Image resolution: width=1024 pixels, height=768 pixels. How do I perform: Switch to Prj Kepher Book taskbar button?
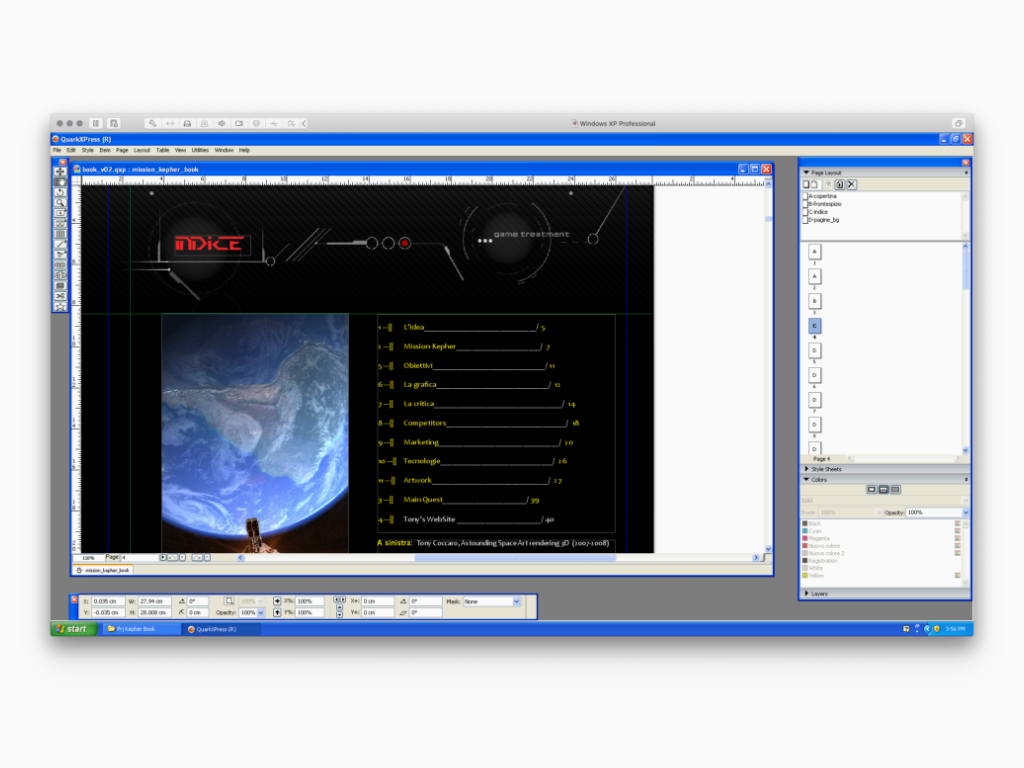coord(140,629)
